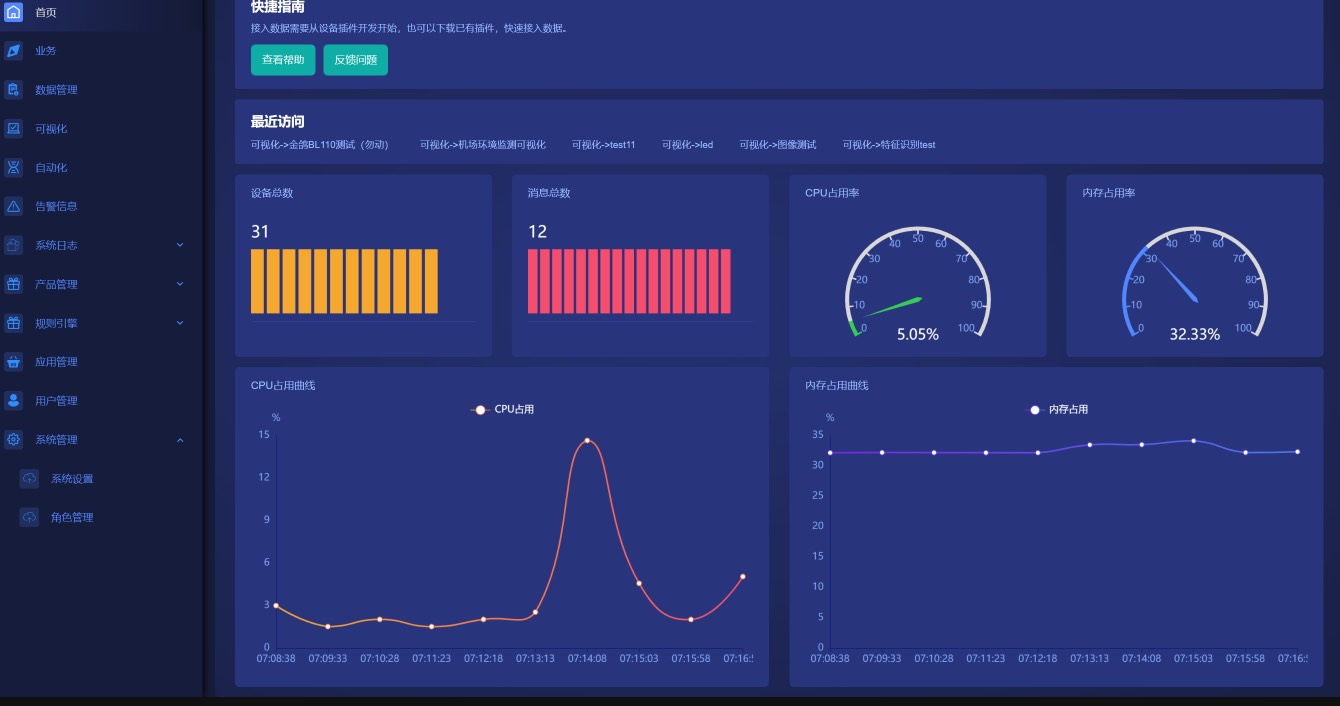Collapse the 系统管理 submenu chevron

coord(180,440)
